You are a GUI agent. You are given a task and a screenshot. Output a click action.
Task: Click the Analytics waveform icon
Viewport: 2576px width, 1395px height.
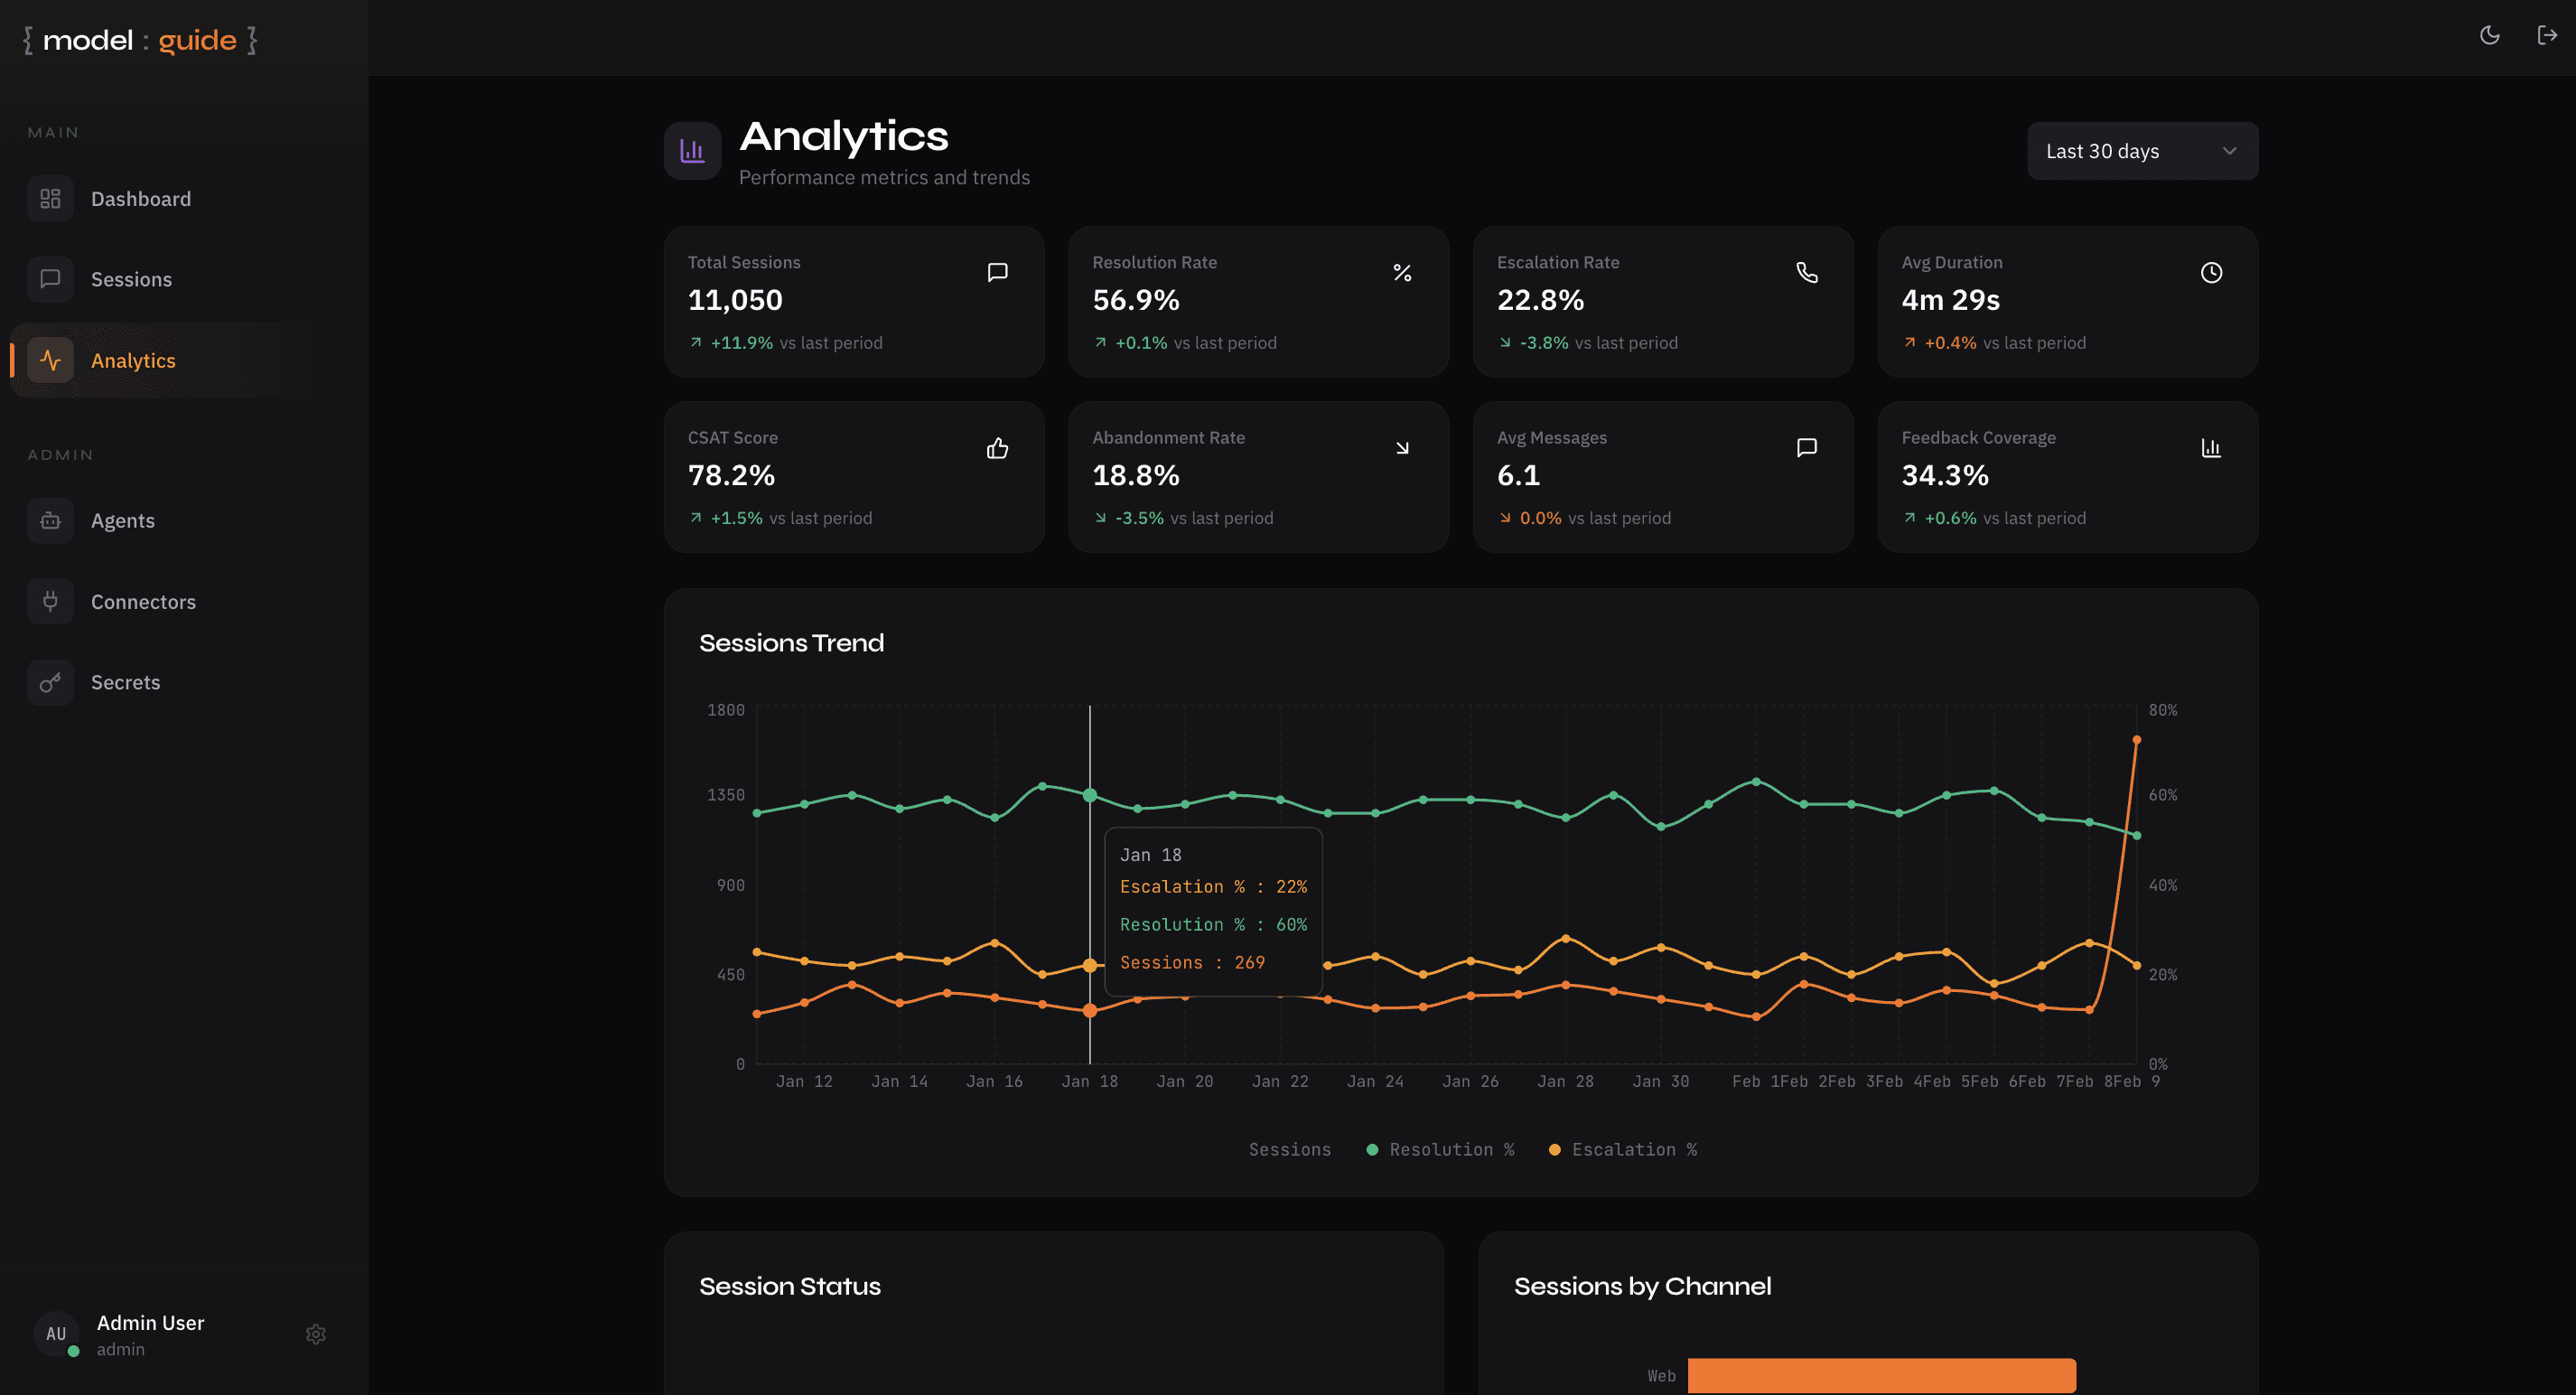(x=50, y=360)
